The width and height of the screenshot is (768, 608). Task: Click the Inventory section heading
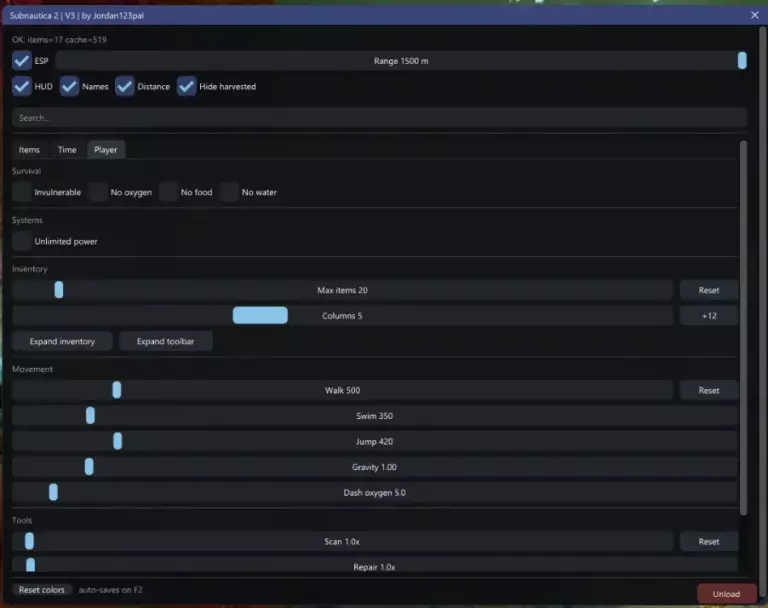coord(30,269)
